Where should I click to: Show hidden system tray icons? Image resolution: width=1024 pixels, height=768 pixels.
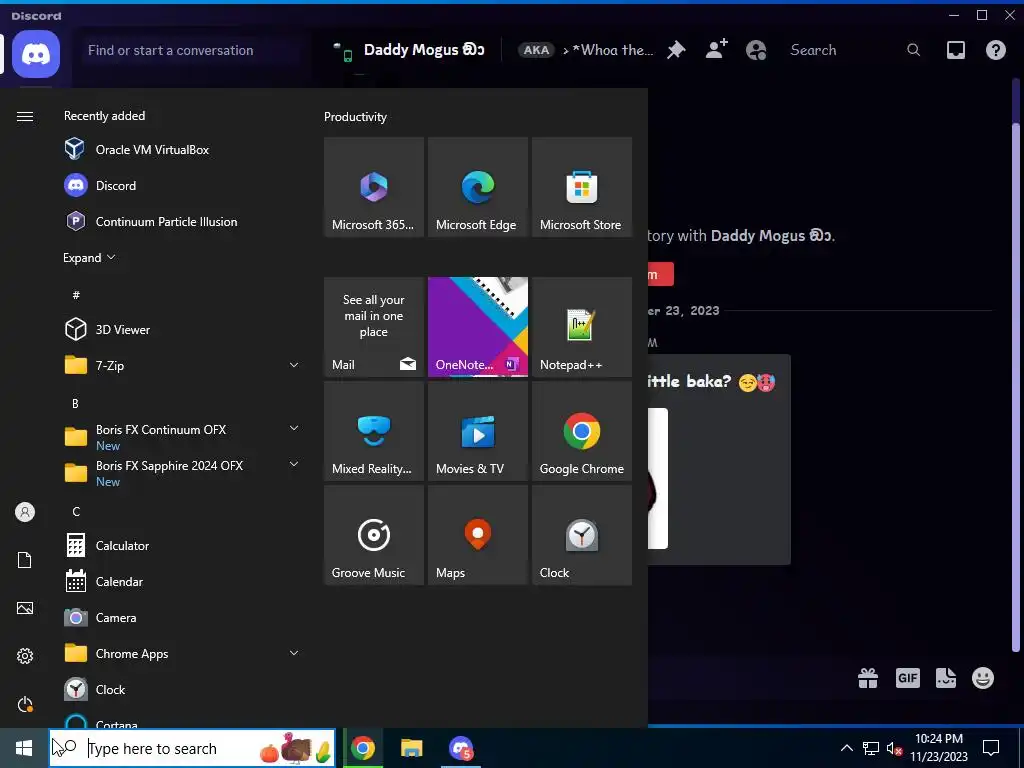(846, 748)
